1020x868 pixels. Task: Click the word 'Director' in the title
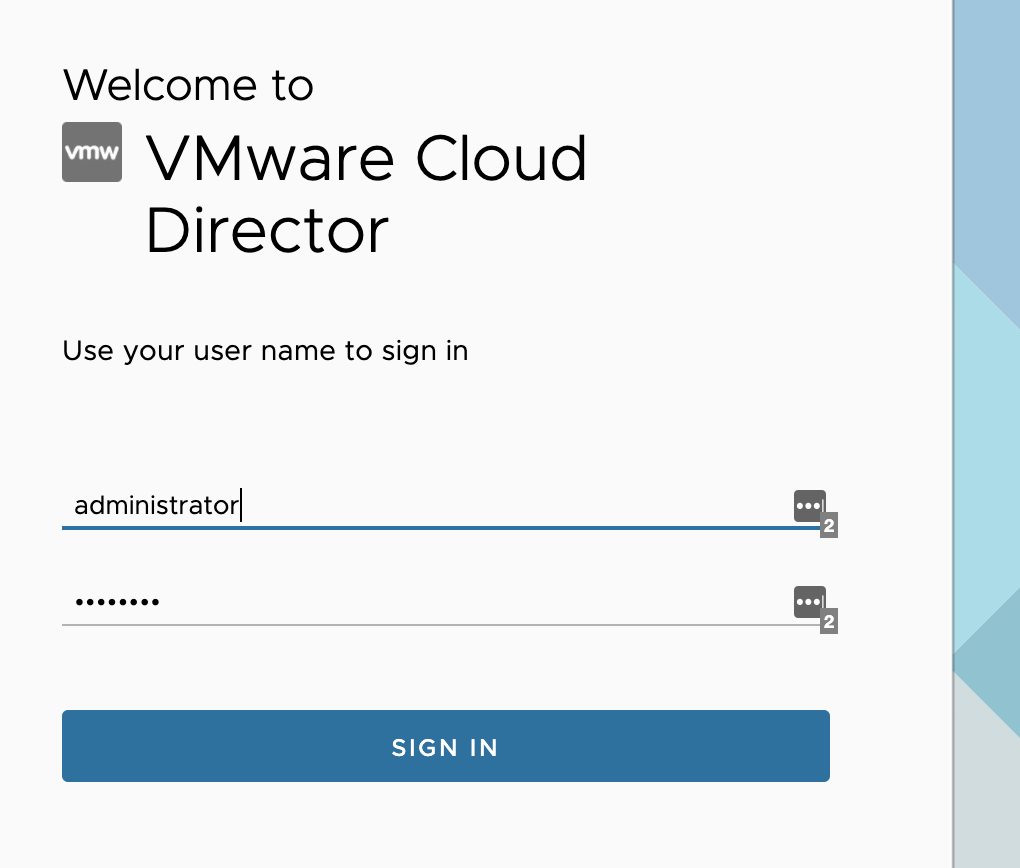[266, 230]
